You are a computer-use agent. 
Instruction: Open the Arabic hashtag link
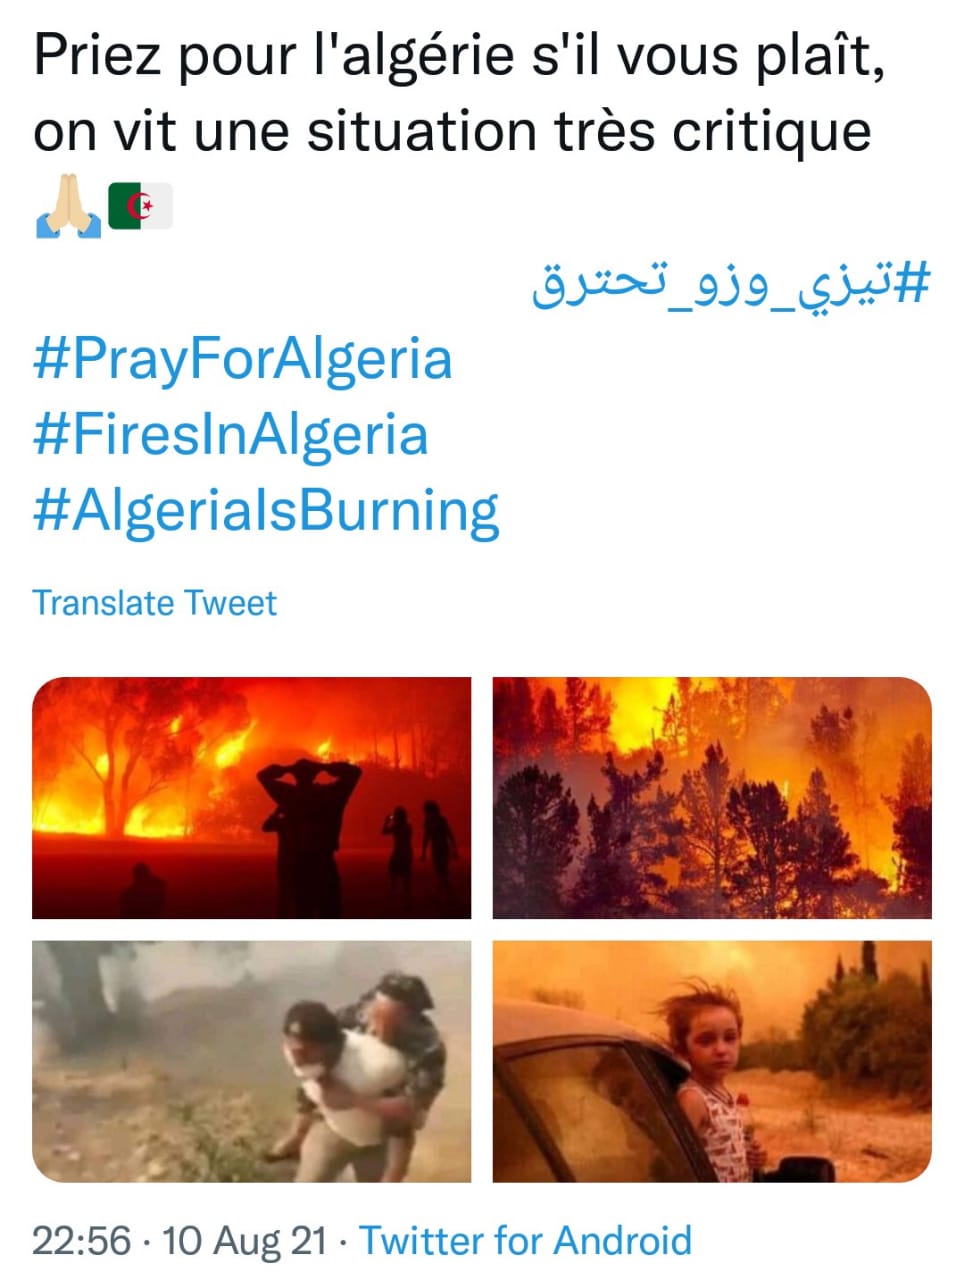731,283
